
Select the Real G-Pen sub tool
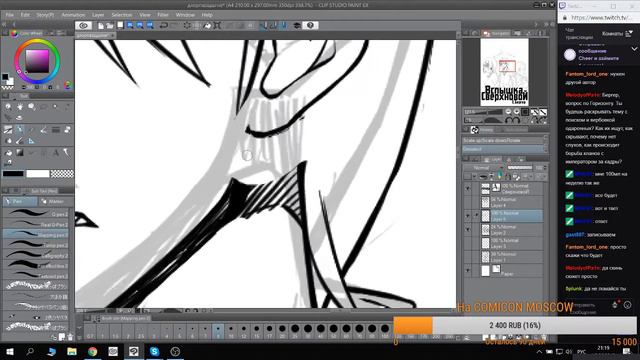tap(36, 224)
